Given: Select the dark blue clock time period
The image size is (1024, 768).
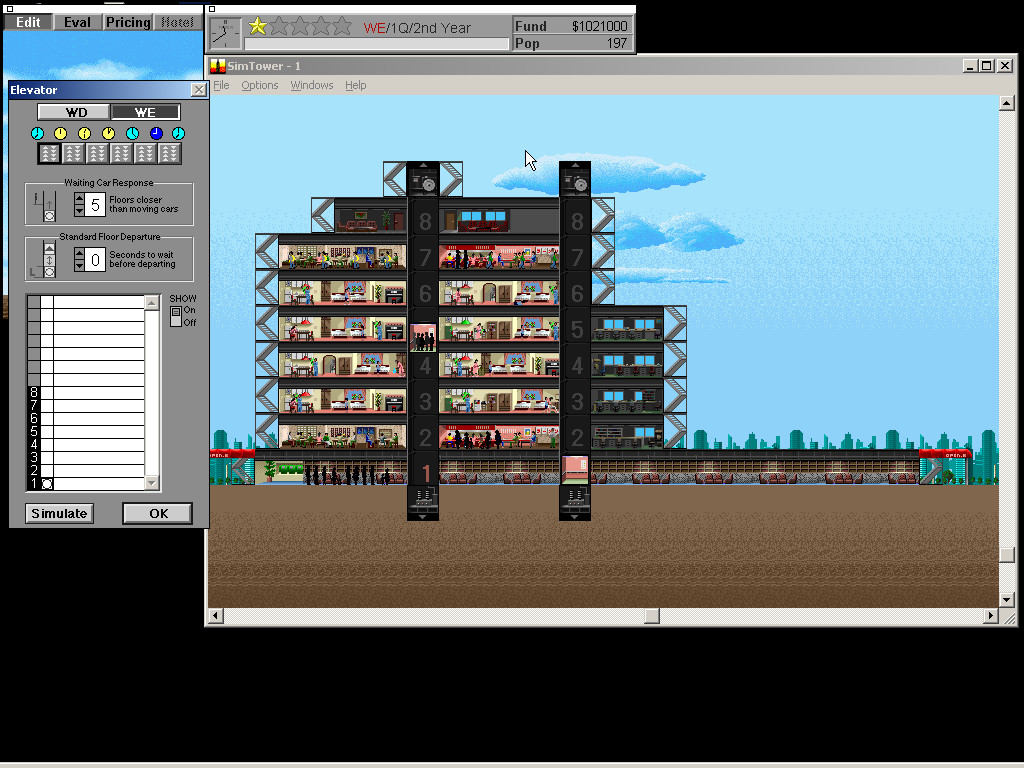Looking at the screenshot, I should [156, 133].
